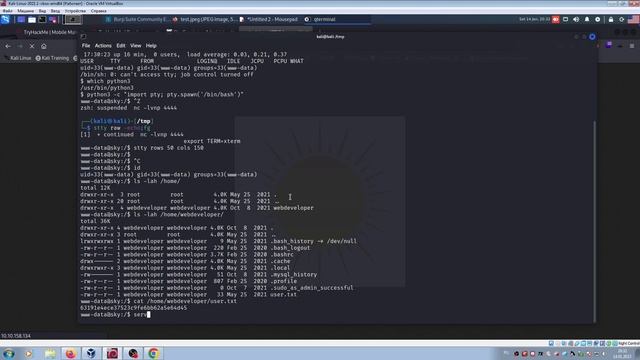Open the Windows Start orb
The height and width of the screenshot is (360, 640).
9,353
